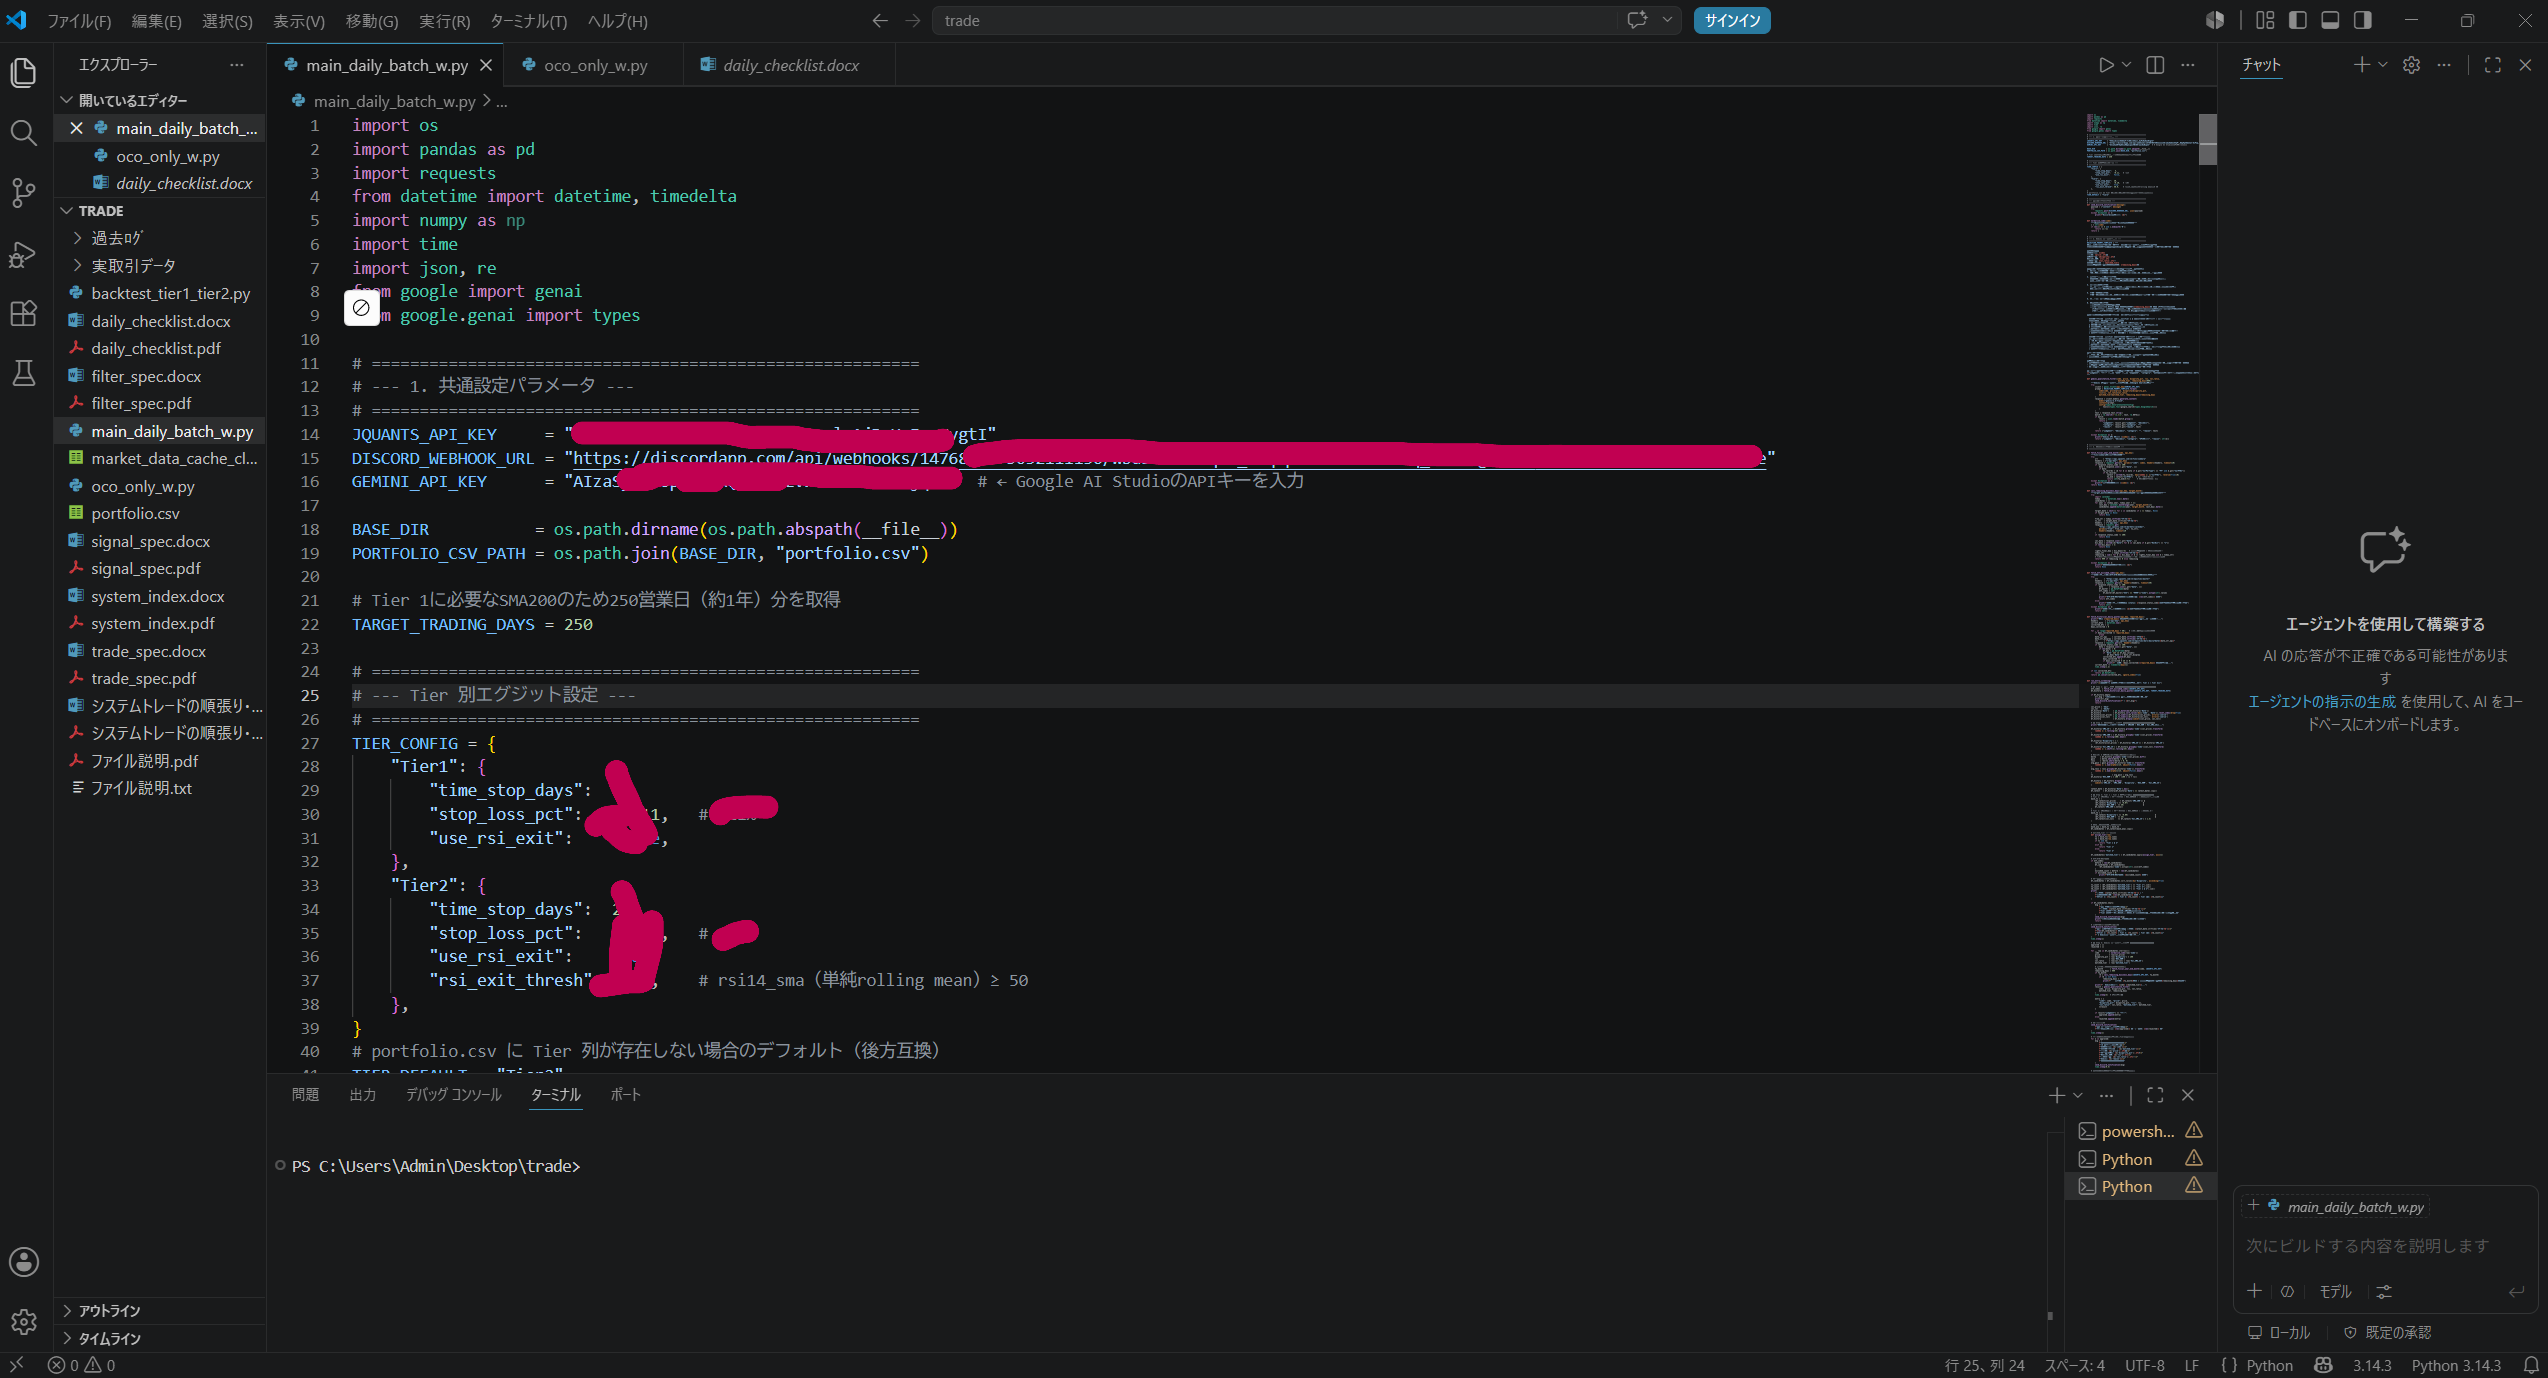2548x1378 pixels.
Task: Maximize the terminal panel size
Action: tap(2155, 1095)
